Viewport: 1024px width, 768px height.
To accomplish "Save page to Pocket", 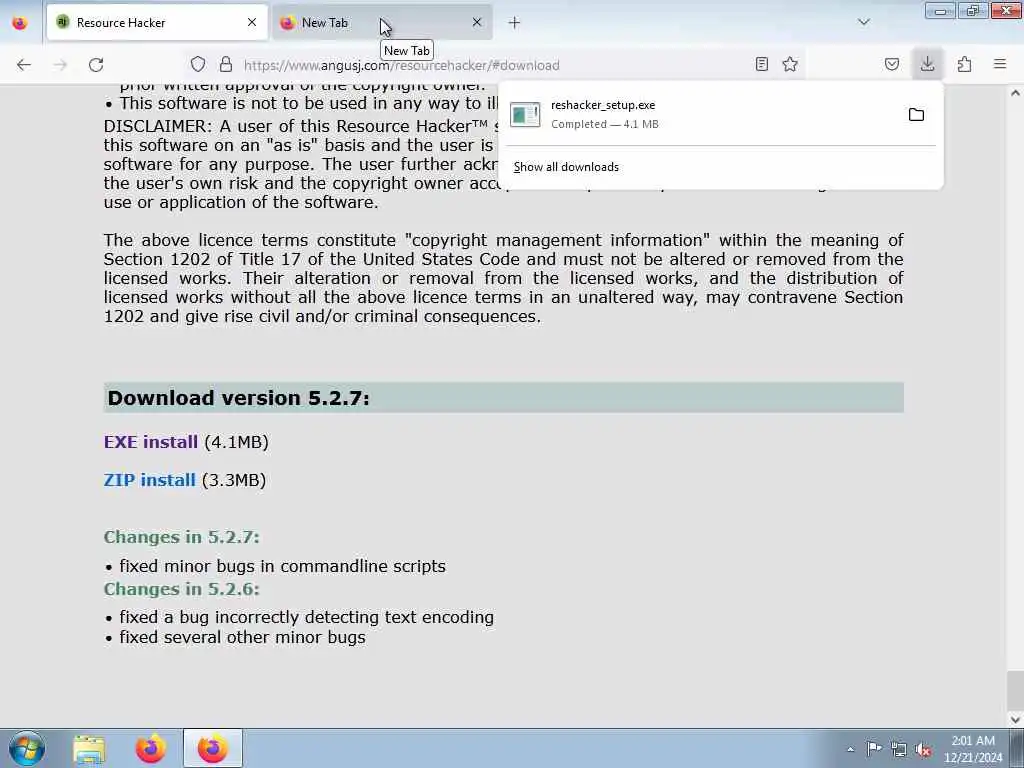I will (x=892, y=64).
